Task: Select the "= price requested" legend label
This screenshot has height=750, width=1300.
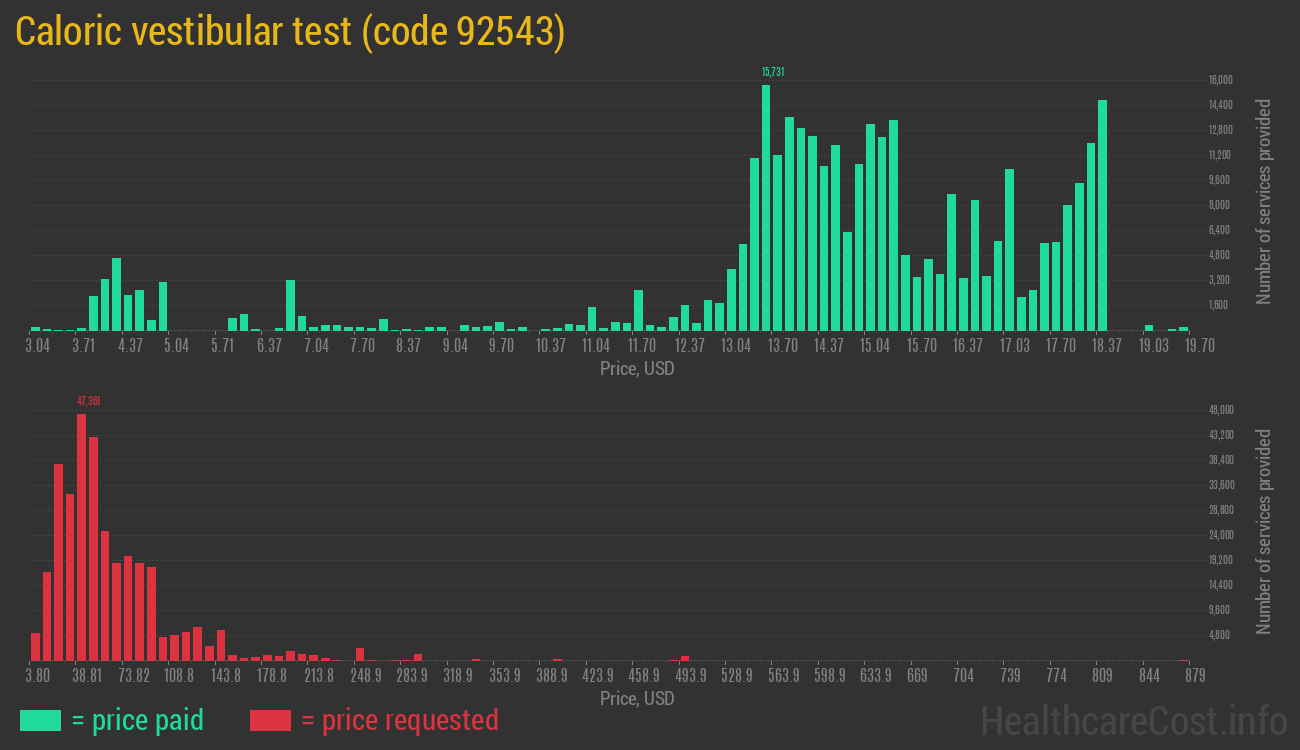Action: tap(399, 720)
